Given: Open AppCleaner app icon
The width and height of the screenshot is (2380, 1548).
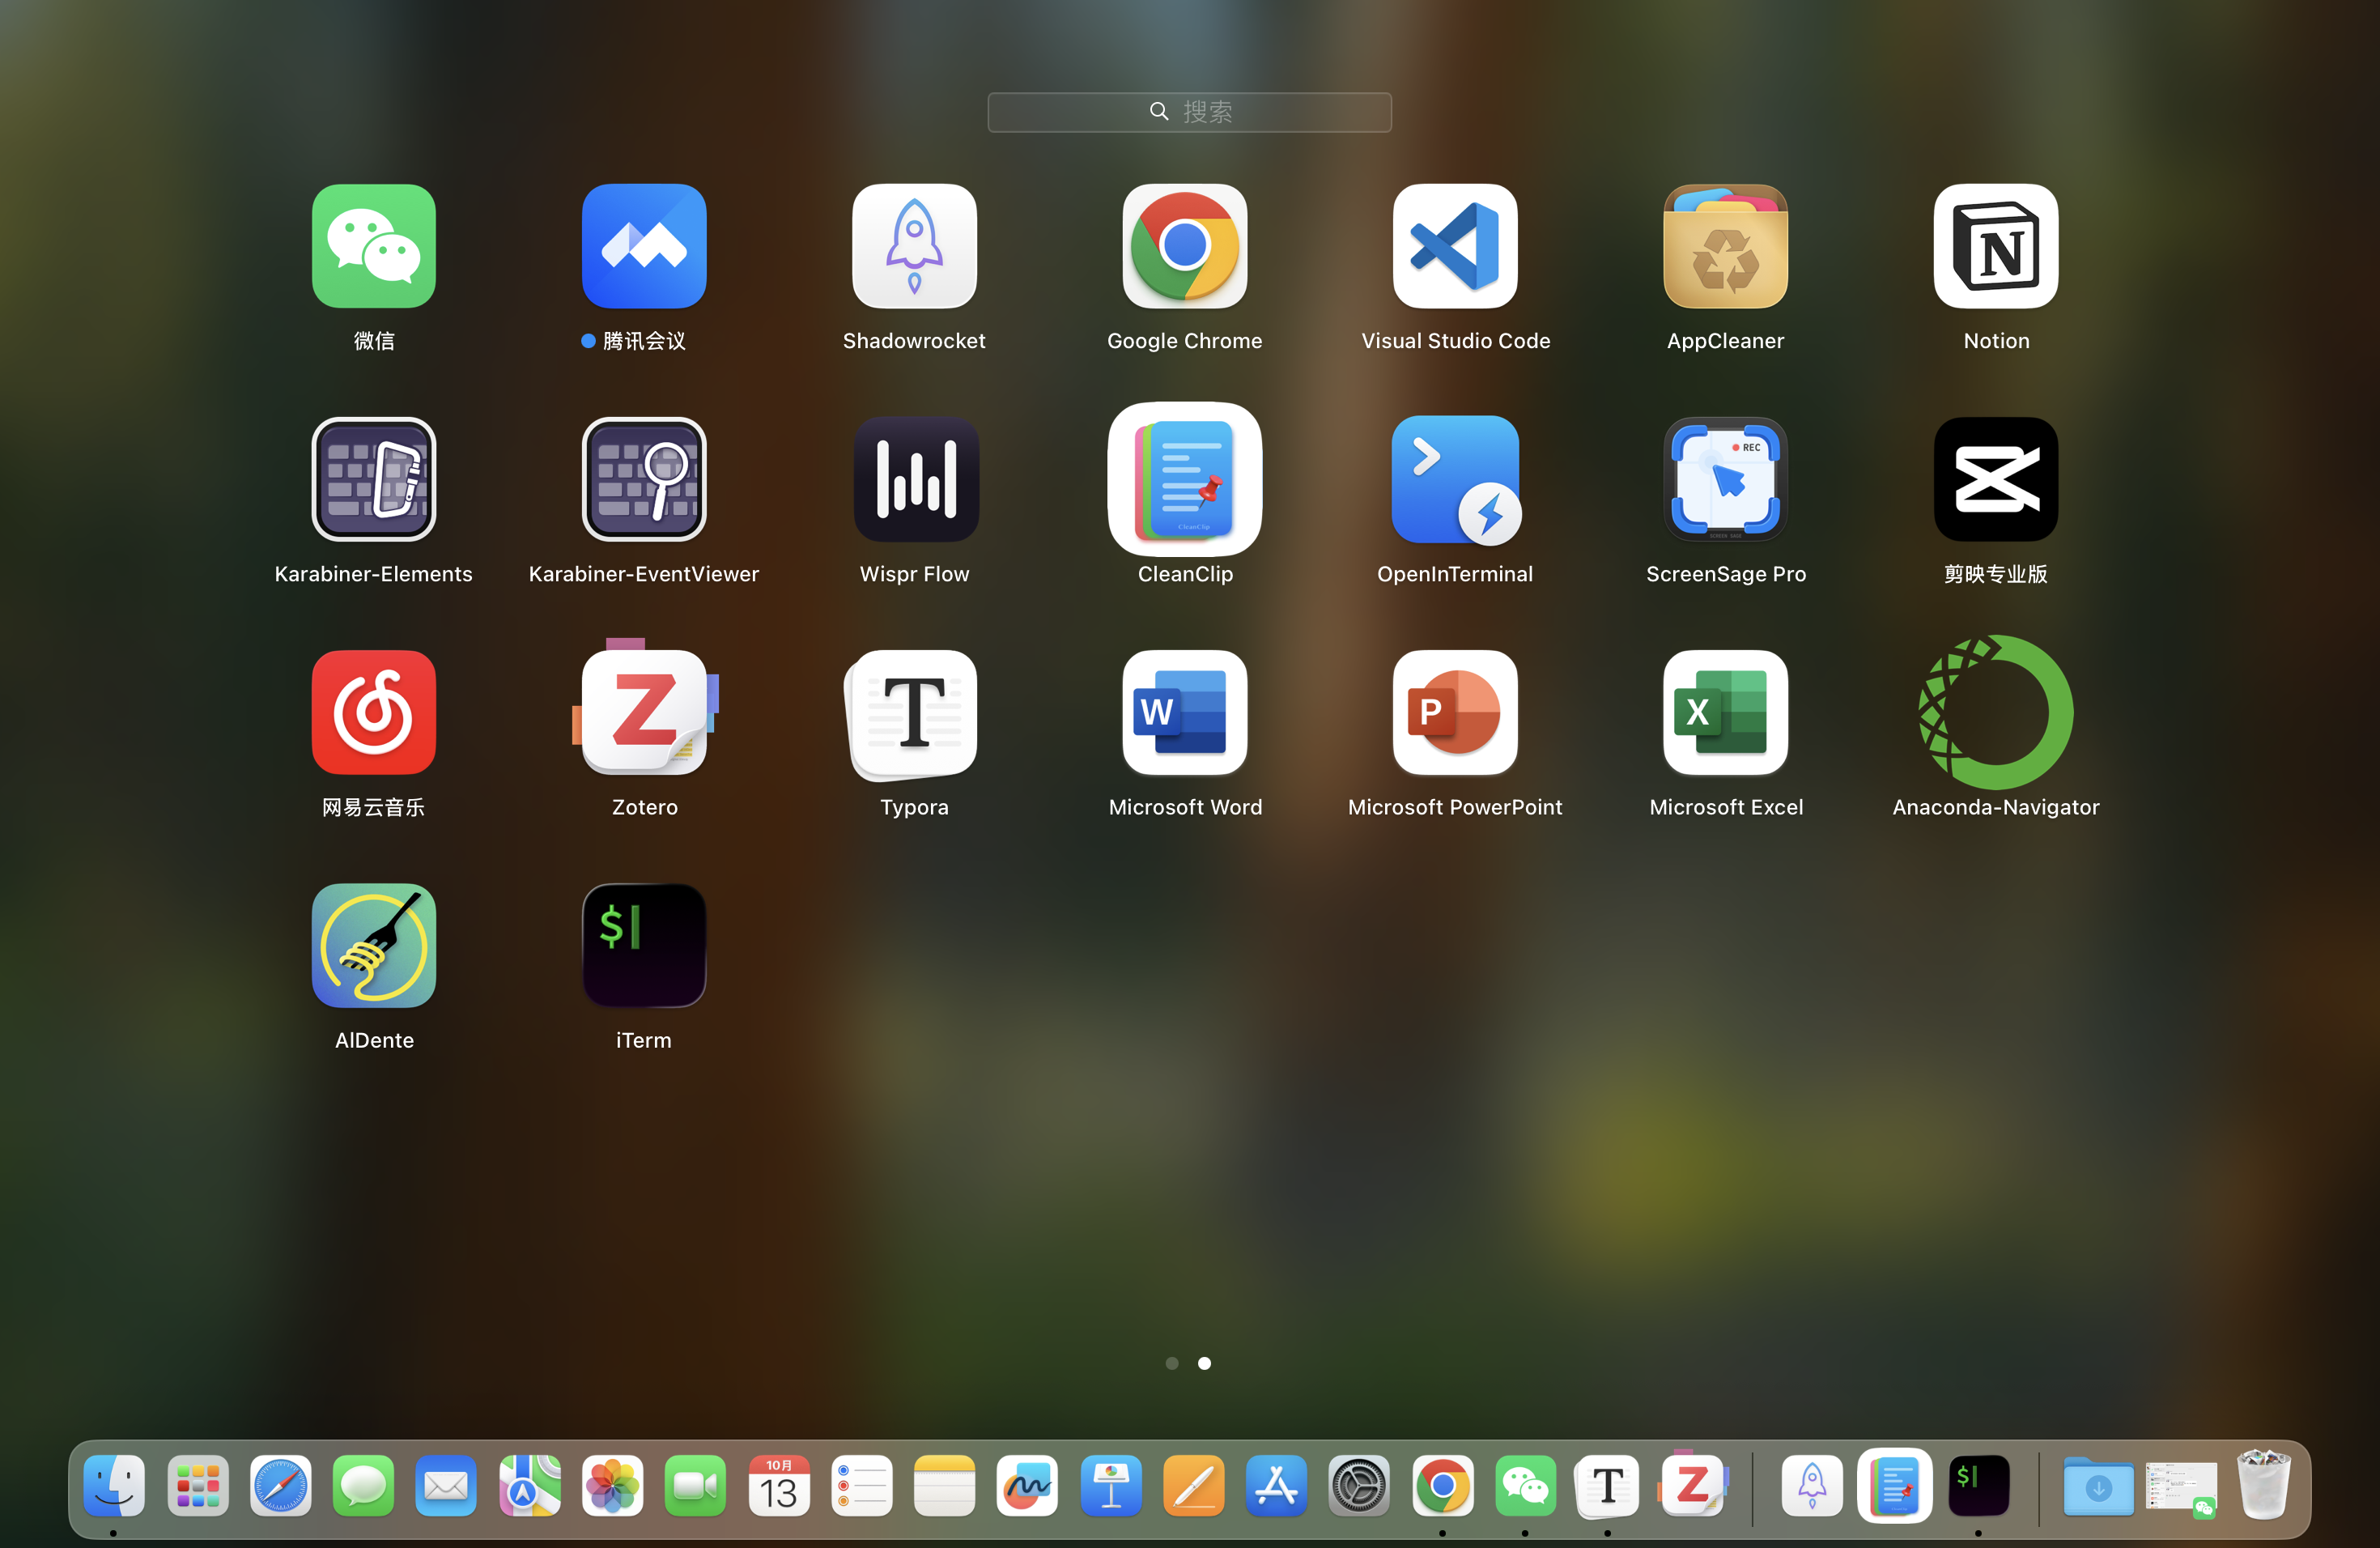Looking at the screenshot, I should 1725,246.
